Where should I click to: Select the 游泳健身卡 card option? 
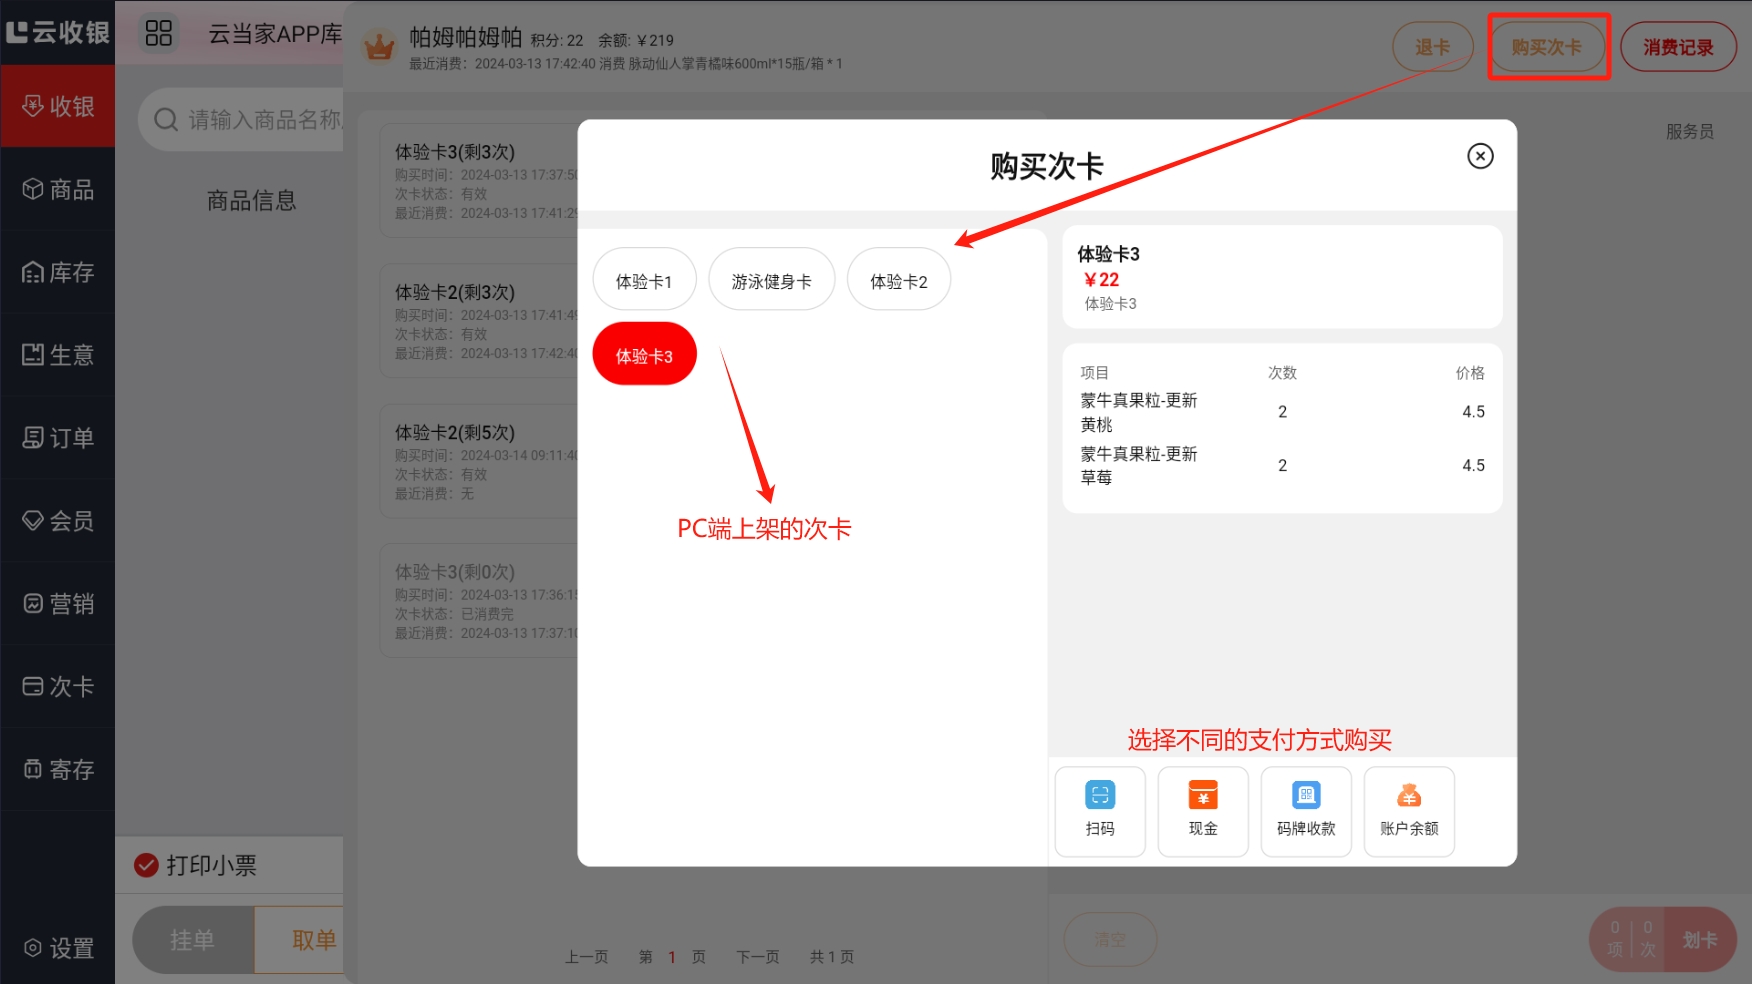click(x=771, y=281)
